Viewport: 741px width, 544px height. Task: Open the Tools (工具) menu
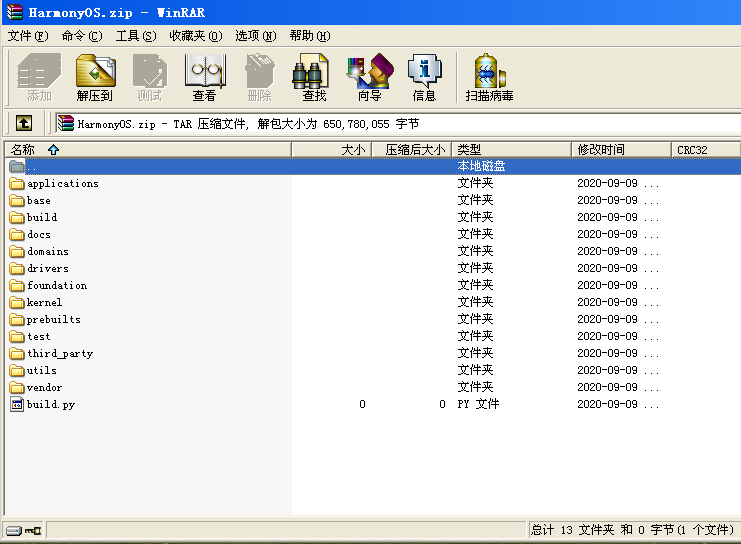(x=135, y=36)
